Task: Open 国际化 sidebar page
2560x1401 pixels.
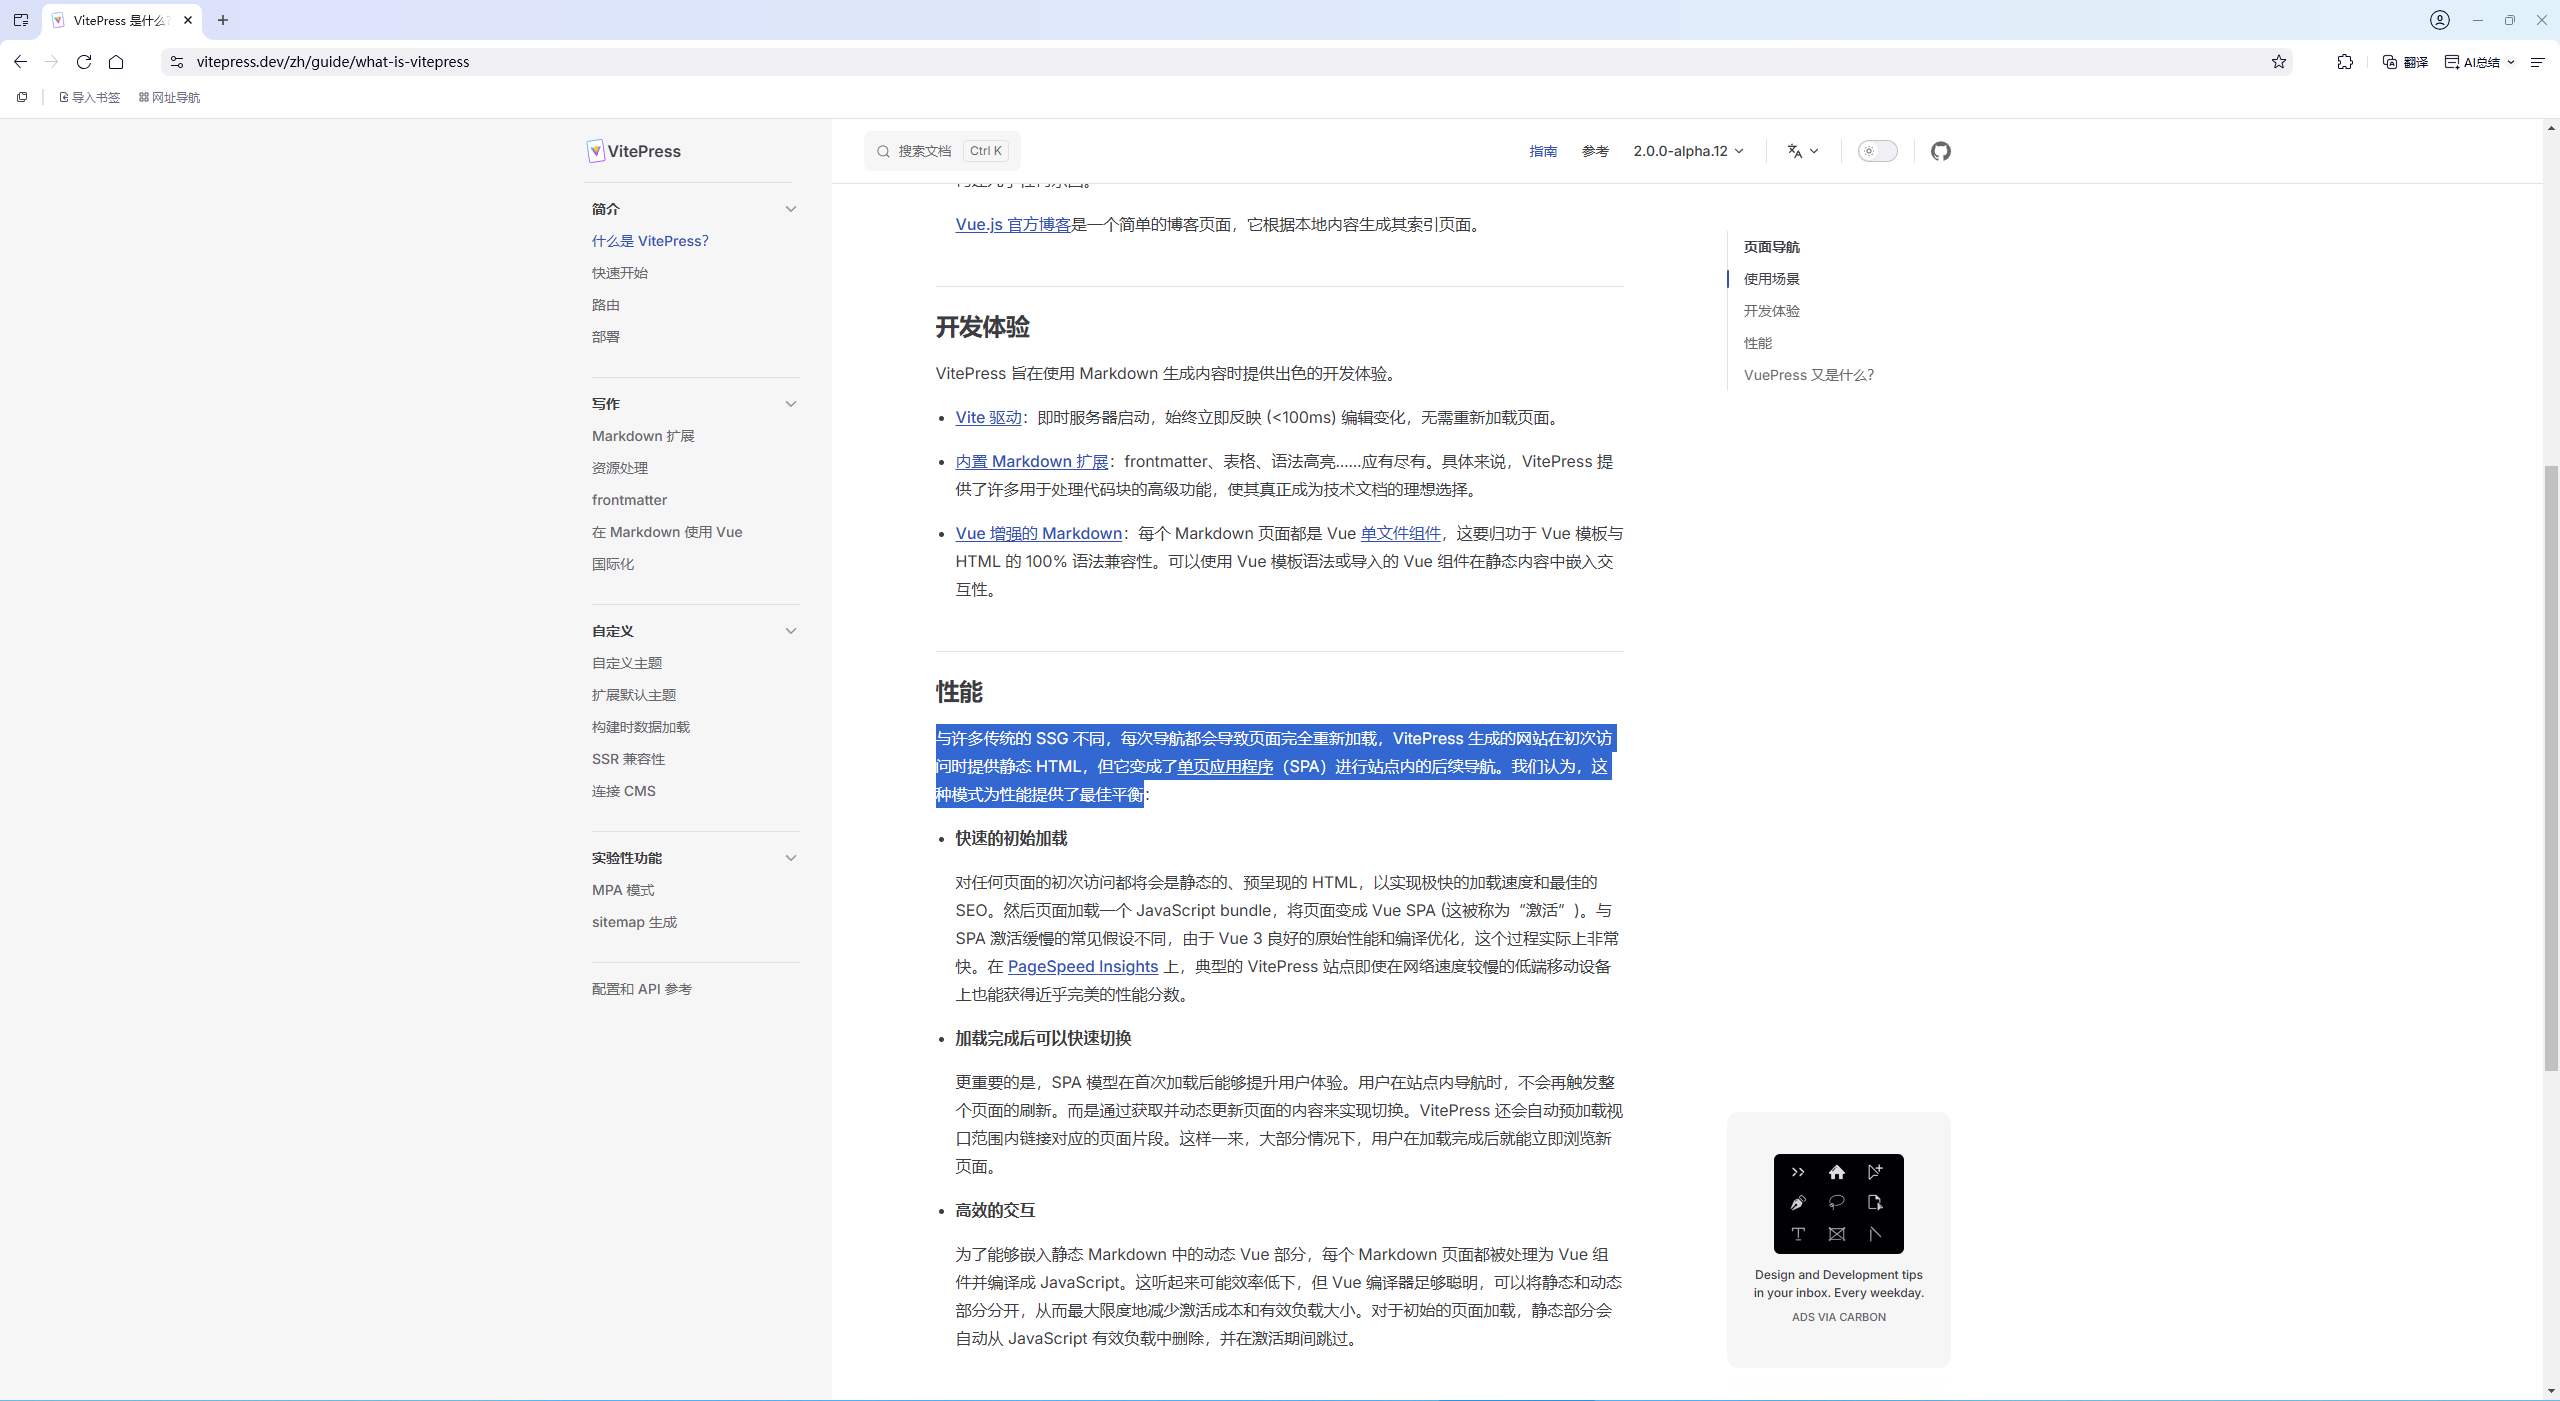Action: coord(613,564)
